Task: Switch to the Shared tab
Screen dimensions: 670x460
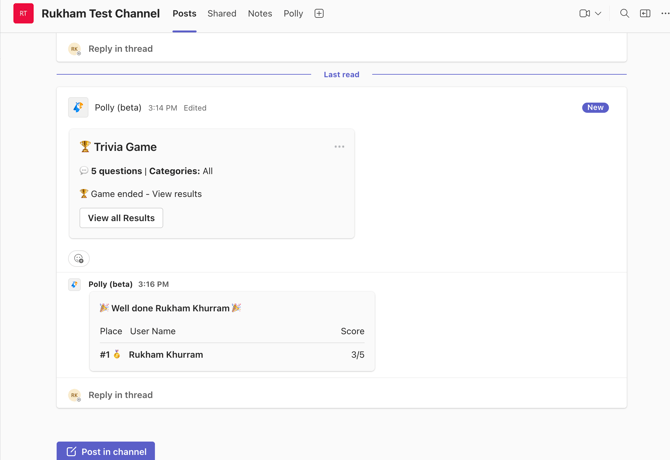Action: [x=222, y=14]
